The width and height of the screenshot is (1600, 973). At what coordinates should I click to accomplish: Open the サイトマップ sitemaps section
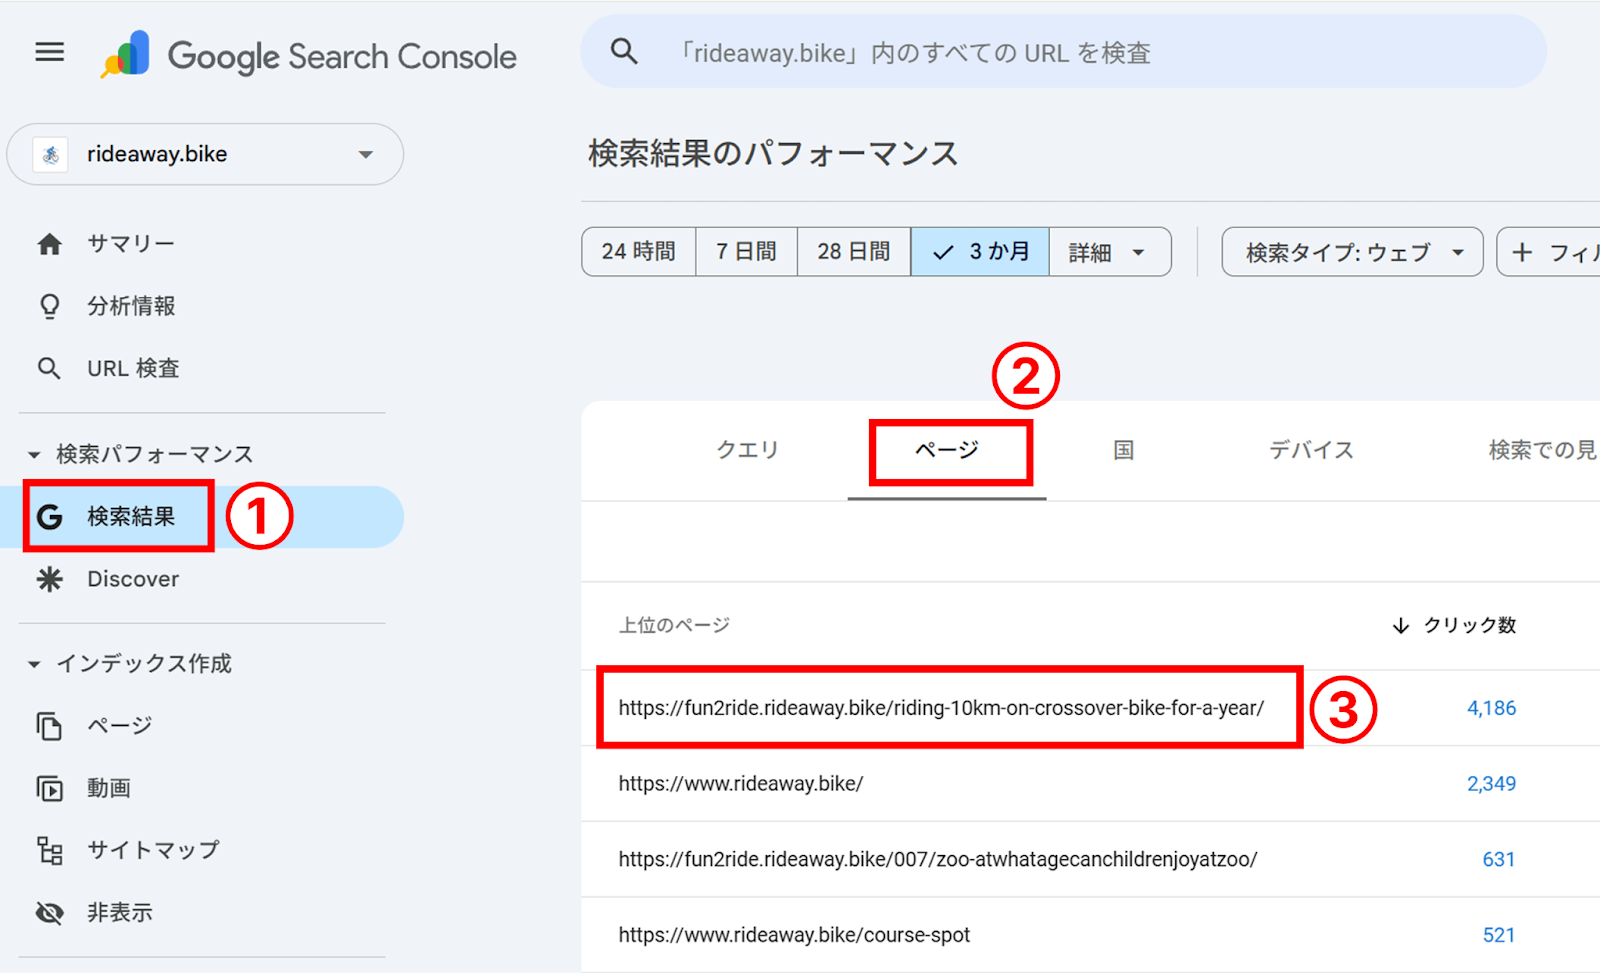[x=152, y=849]
